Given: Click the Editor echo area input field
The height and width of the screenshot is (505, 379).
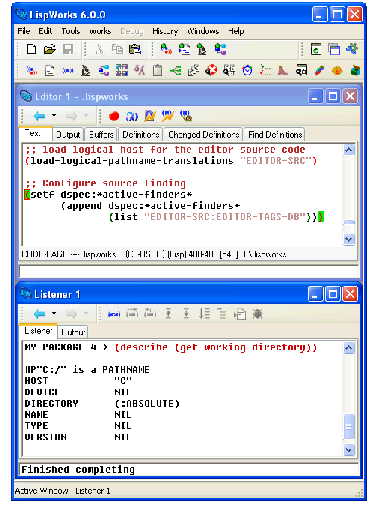Looking at the screenshot, I should pos(188,271).
